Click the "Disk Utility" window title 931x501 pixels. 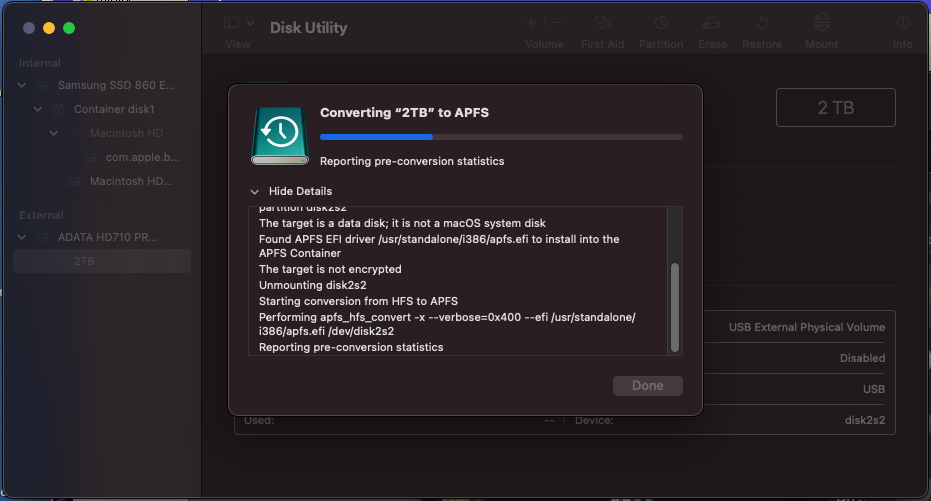coord(309,28)
